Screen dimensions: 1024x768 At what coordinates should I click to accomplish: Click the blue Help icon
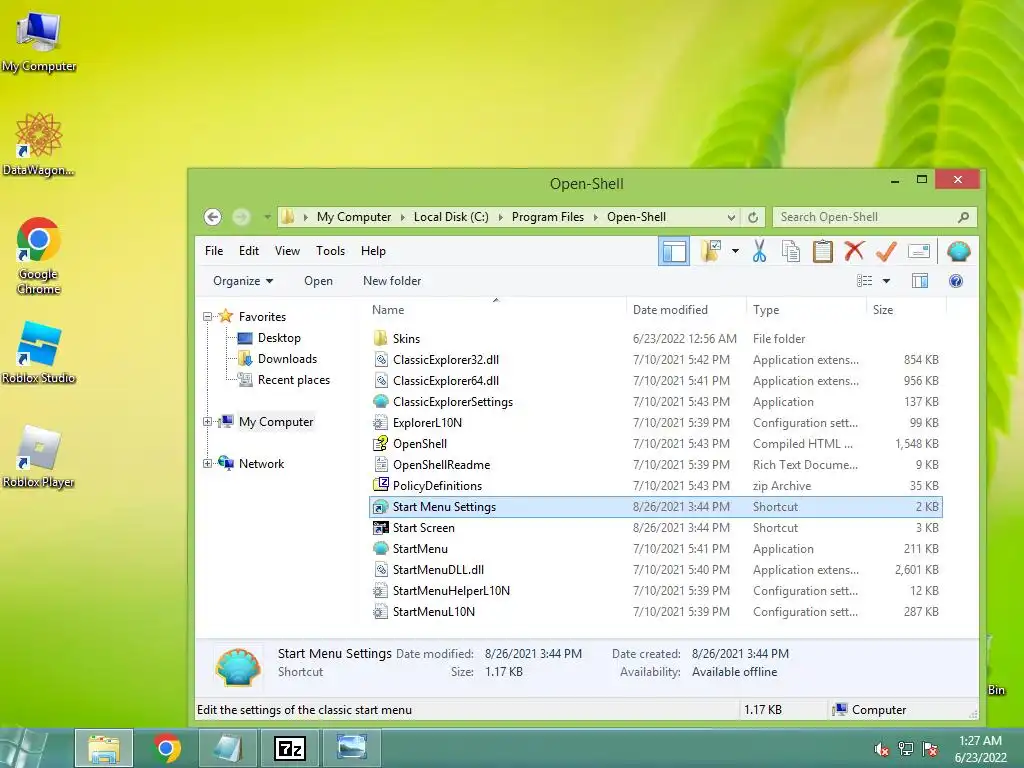(955, 281)
